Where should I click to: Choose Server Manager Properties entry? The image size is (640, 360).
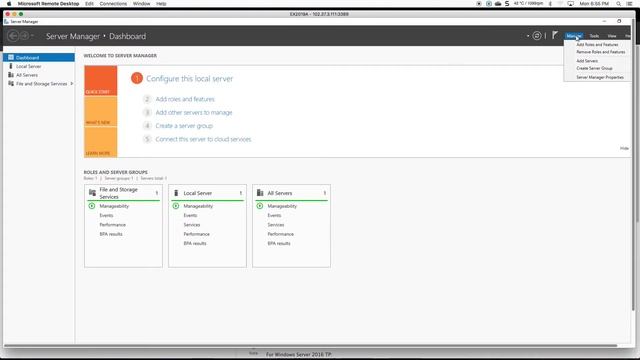point(600,77)
